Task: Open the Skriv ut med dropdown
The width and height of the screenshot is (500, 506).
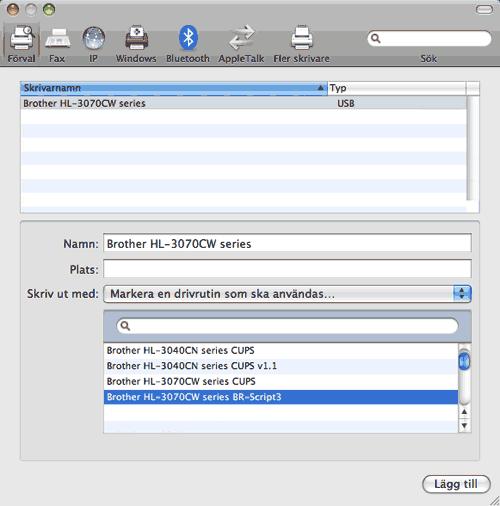Action: pyautogui.click(x=287, y=294)
